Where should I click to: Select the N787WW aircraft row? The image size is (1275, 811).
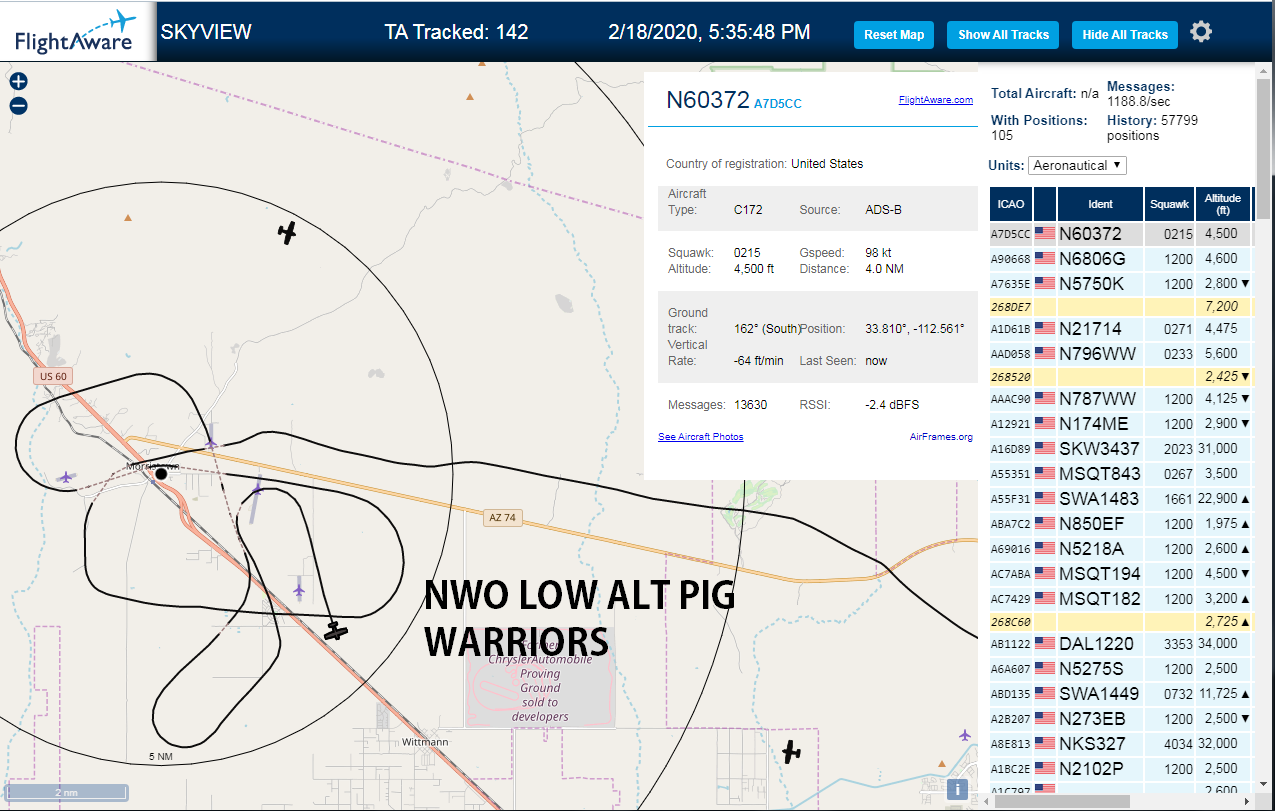pos(1120,398)
